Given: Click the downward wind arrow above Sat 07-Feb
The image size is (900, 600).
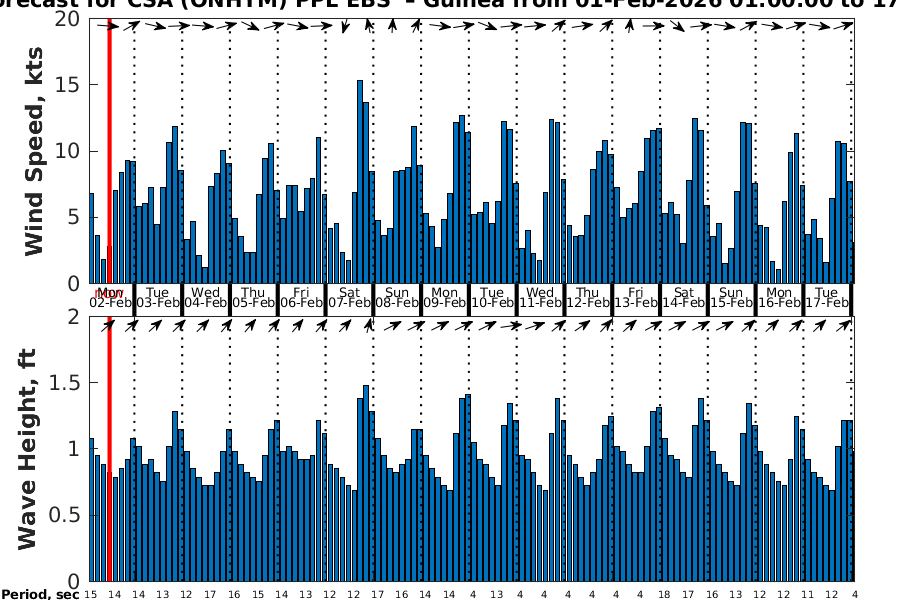Looking at the screenshot, I should coord(345,26).
